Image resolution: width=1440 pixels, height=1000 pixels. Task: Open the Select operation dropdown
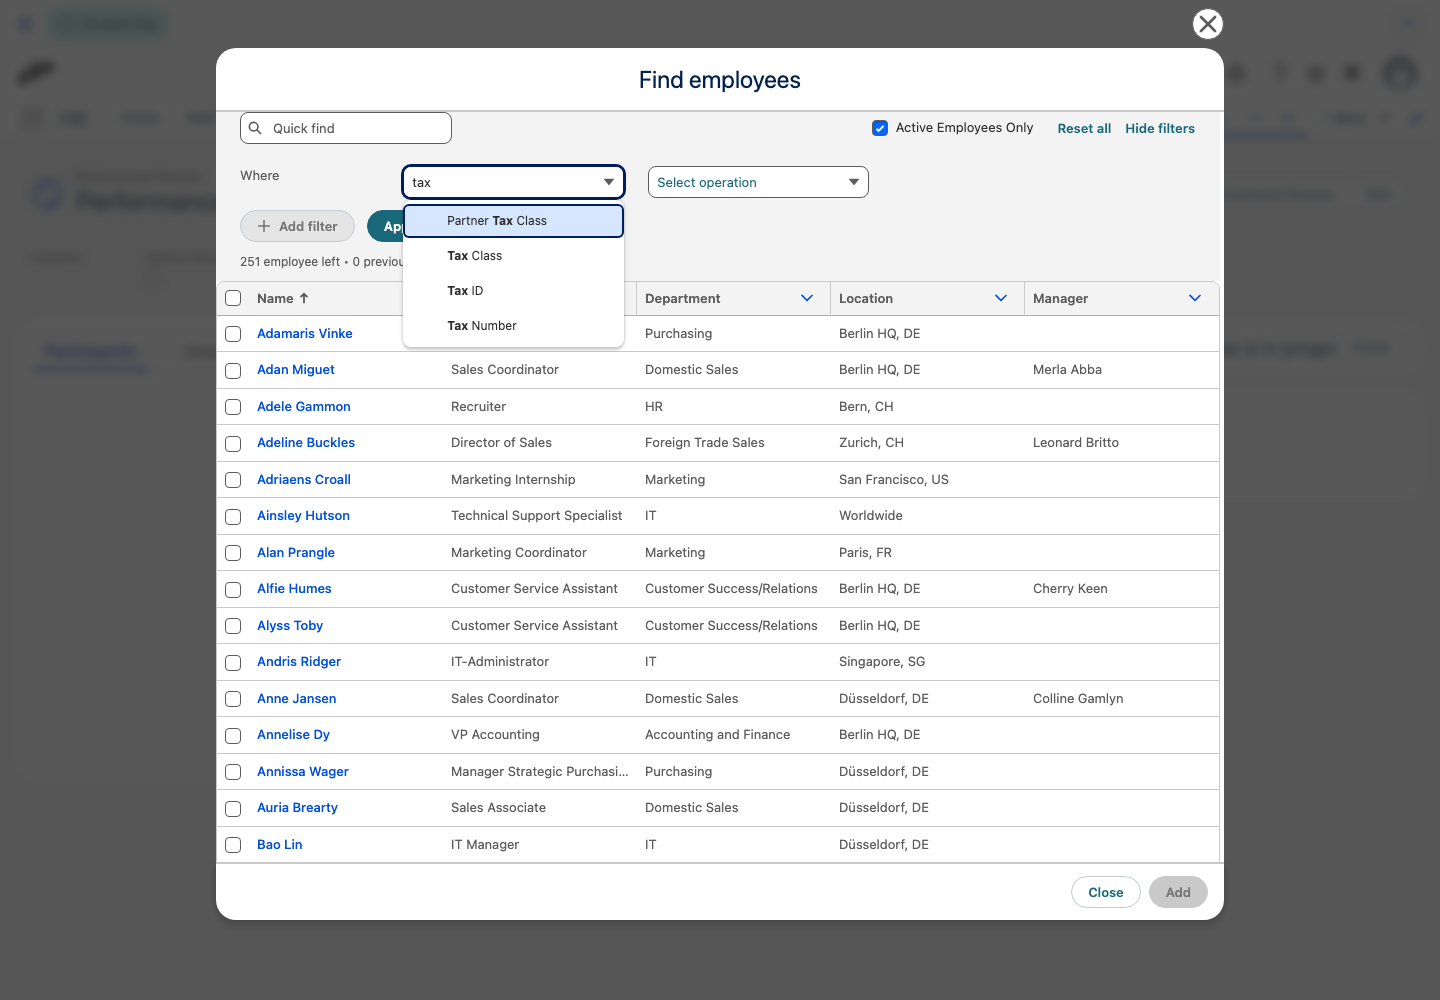758,182
